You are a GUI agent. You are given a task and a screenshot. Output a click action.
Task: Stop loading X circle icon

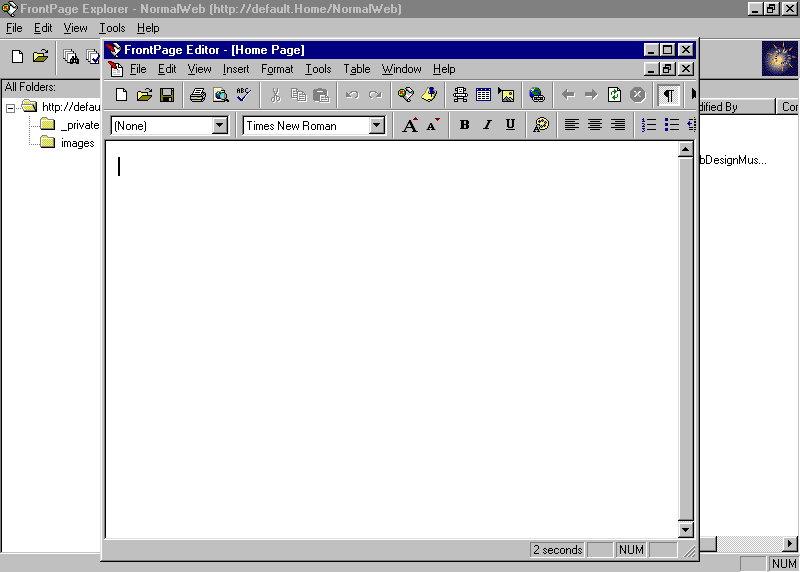[x=637, y=95]
